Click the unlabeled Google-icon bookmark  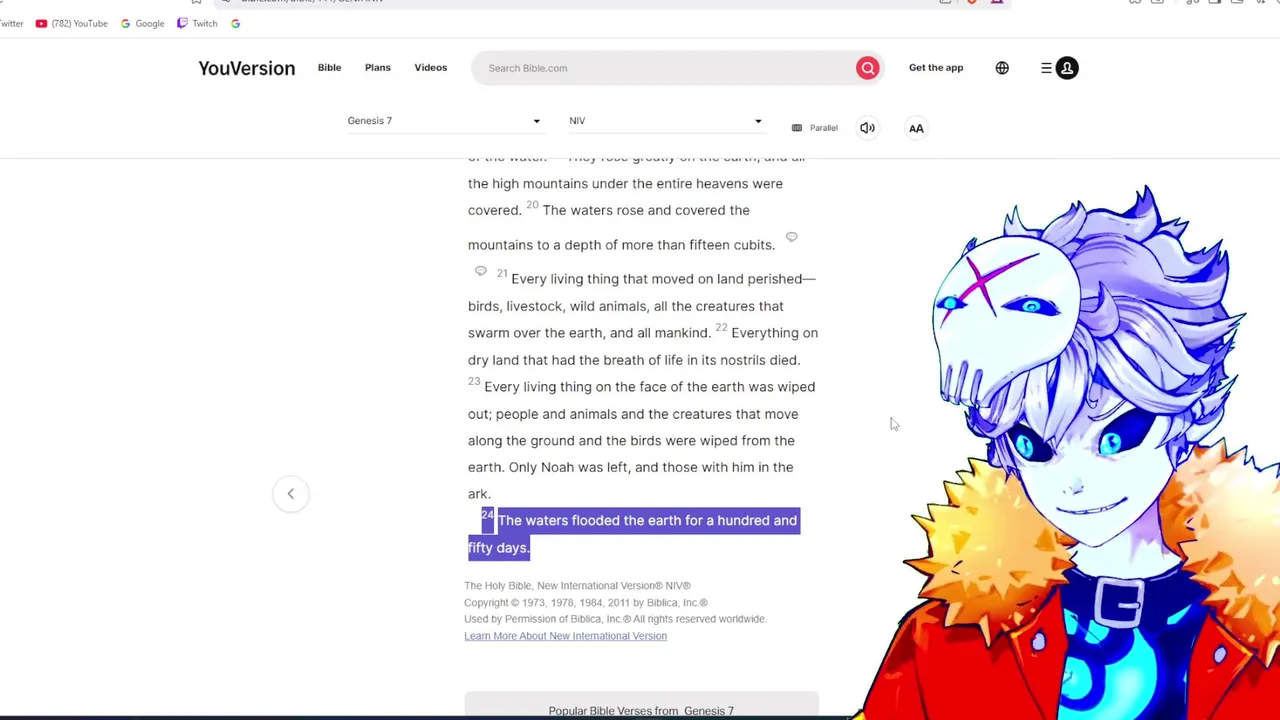[x=235, y=23]
